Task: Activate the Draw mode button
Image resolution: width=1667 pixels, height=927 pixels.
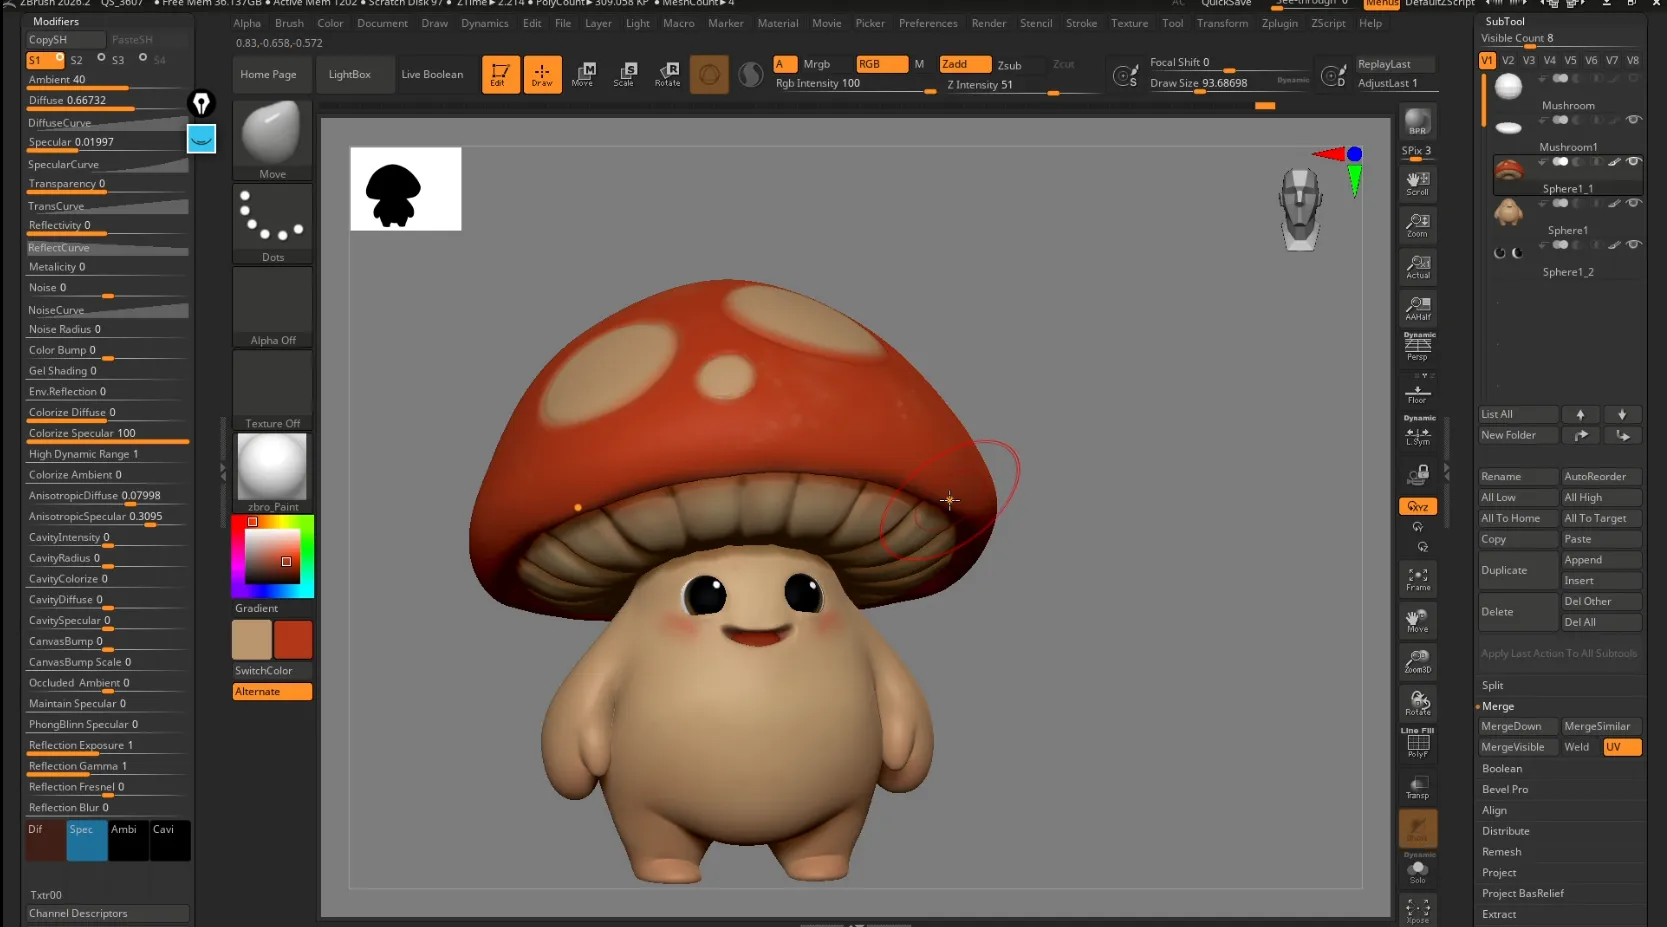Action: click(542, 74)
